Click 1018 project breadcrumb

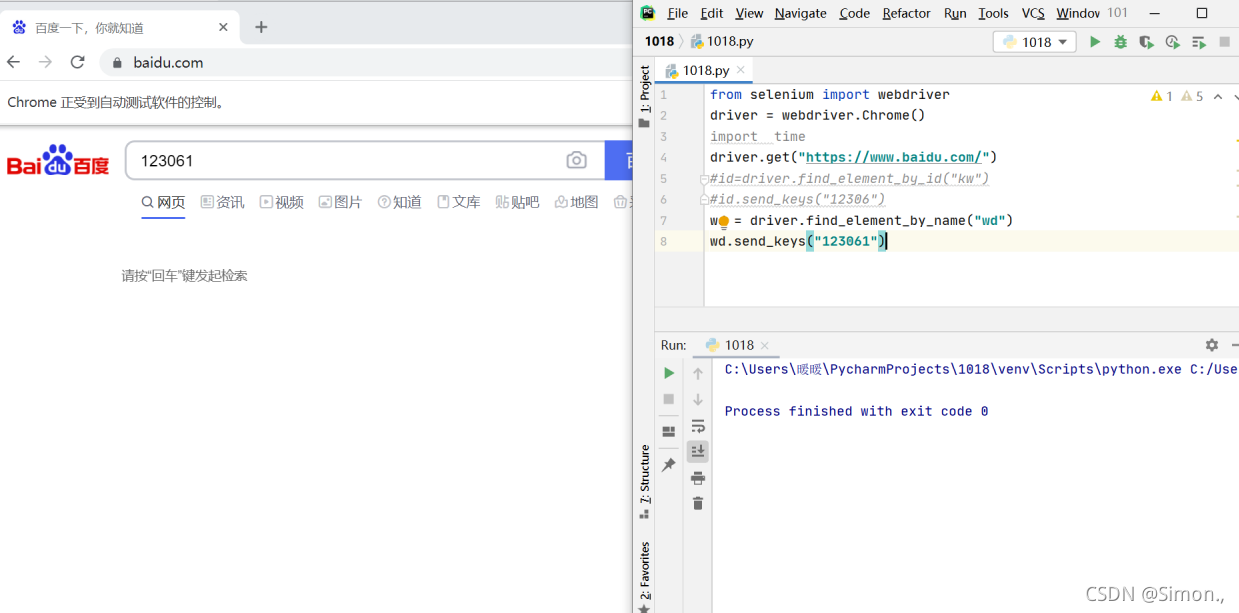659,41
